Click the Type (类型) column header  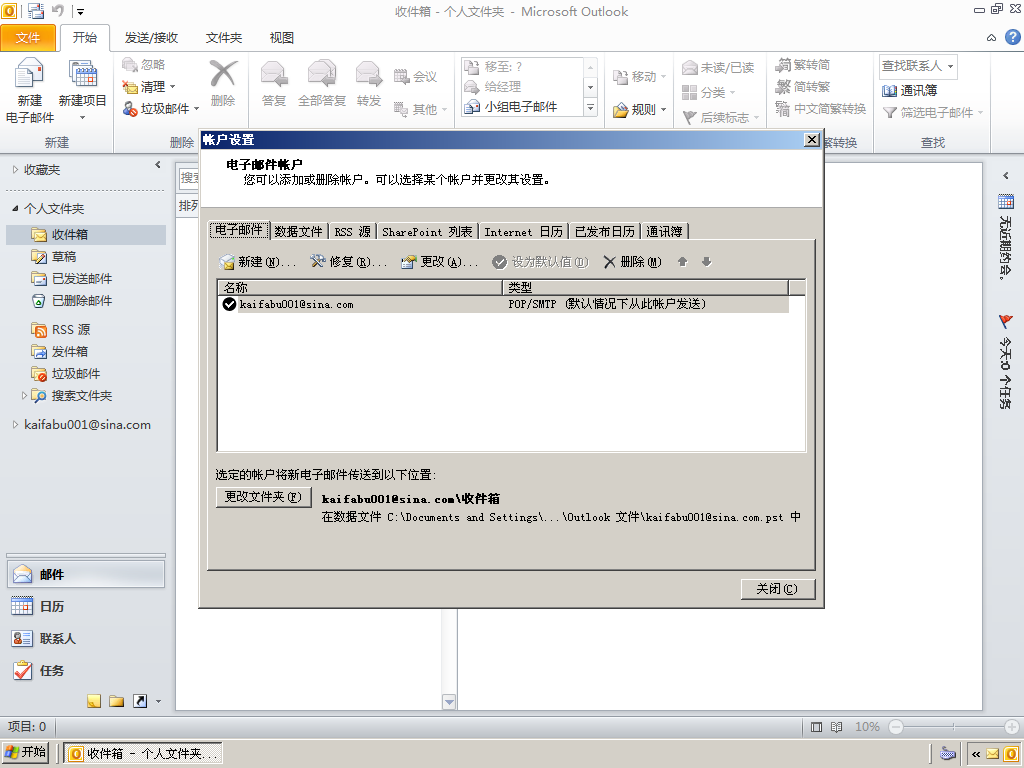pyautogui.click(x=645, y=287)
